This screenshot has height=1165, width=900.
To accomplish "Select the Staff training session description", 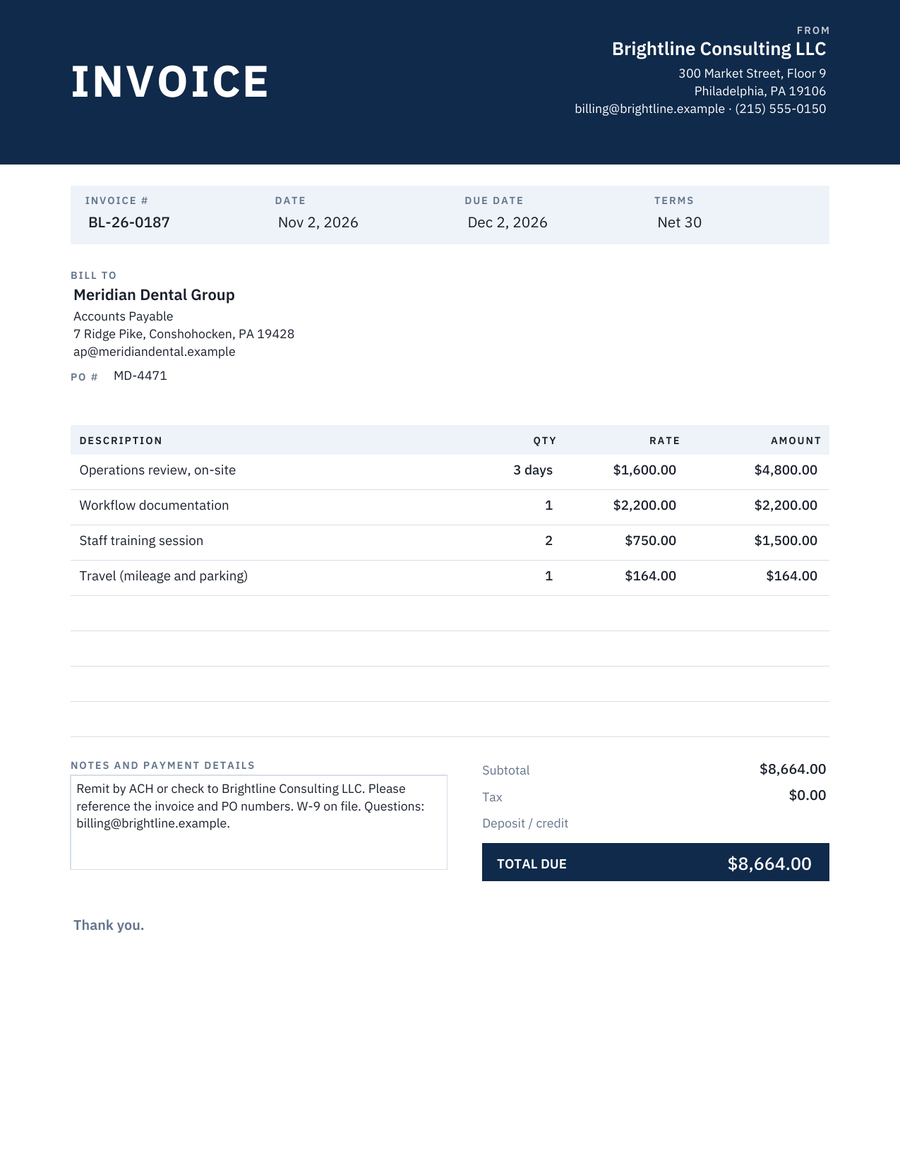I will [141, 540].
